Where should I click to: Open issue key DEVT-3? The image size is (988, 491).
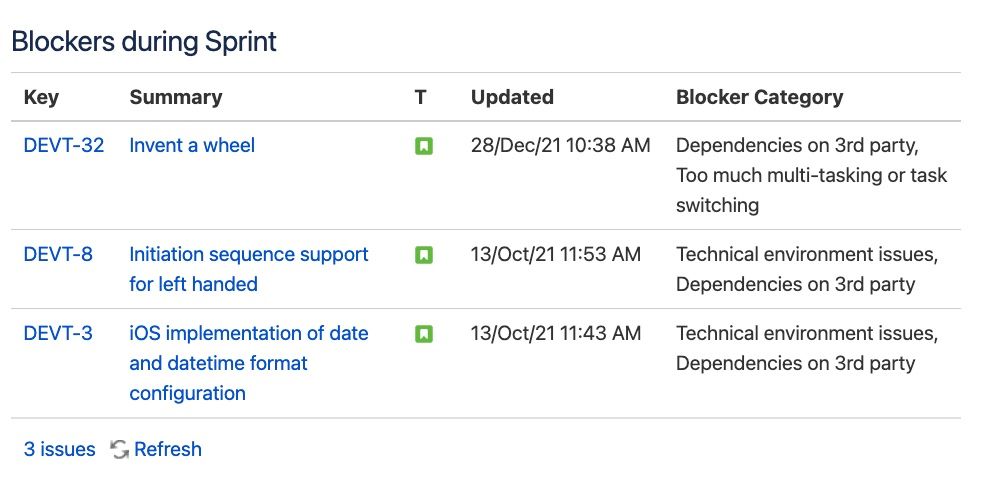point(58,334)
